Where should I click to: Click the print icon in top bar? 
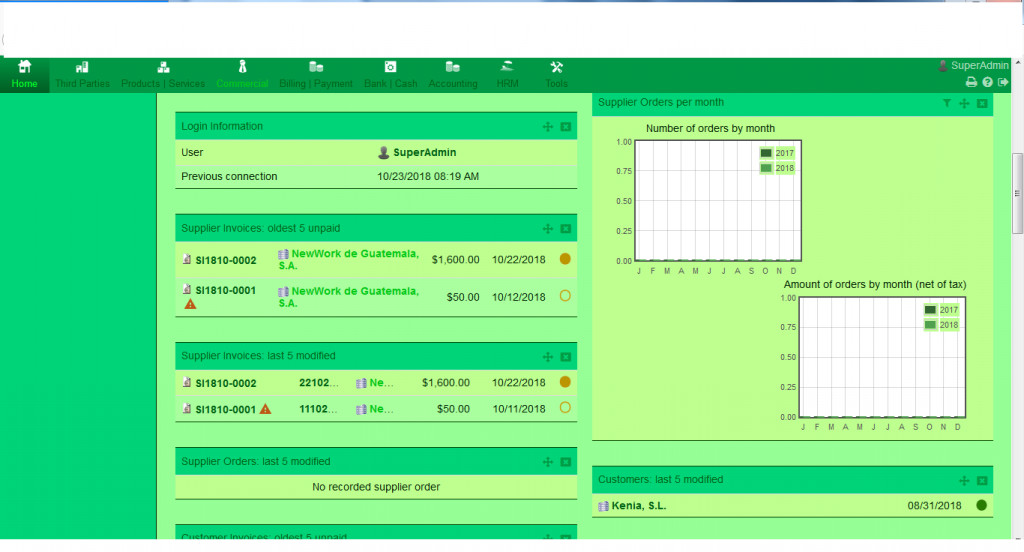970,82
